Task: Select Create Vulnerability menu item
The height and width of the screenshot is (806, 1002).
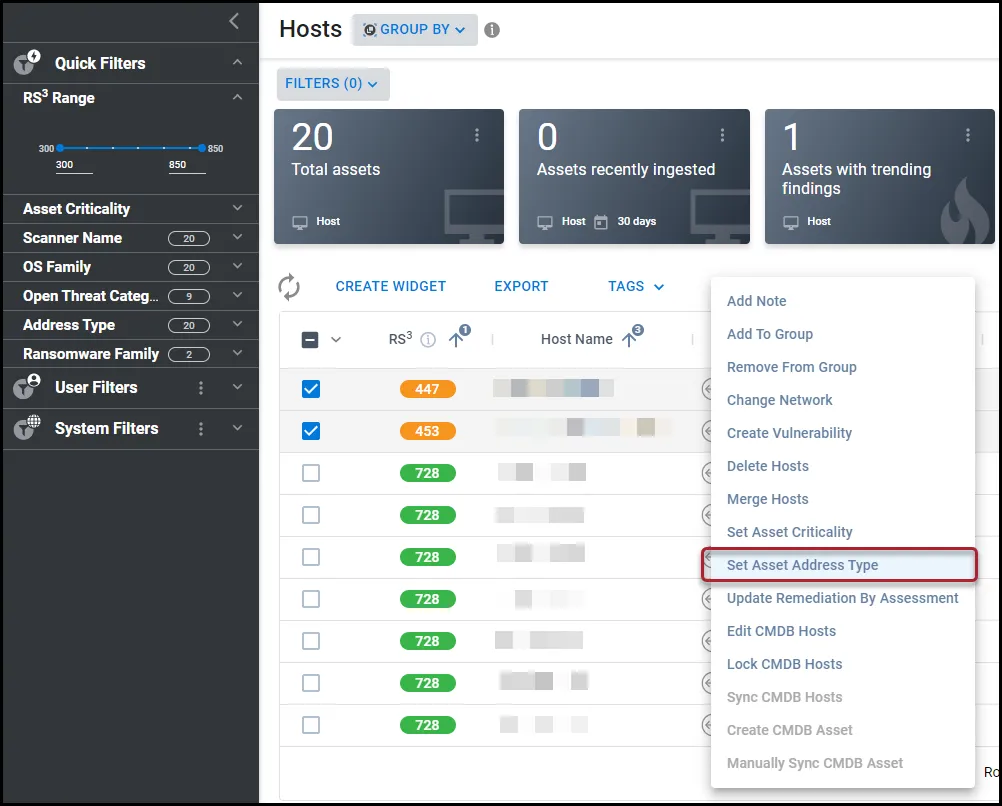Action: click(843, 433)
